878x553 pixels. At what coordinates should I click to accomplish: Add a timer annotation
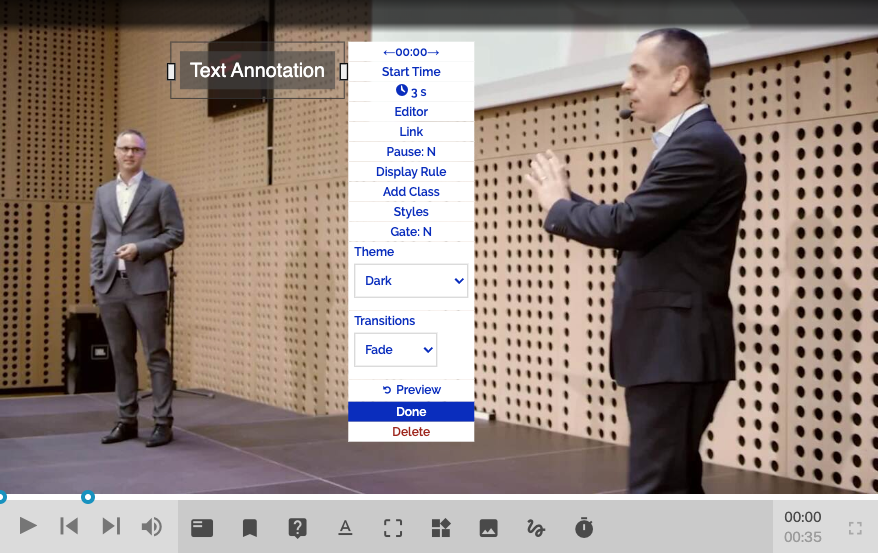tap(584, 528)
